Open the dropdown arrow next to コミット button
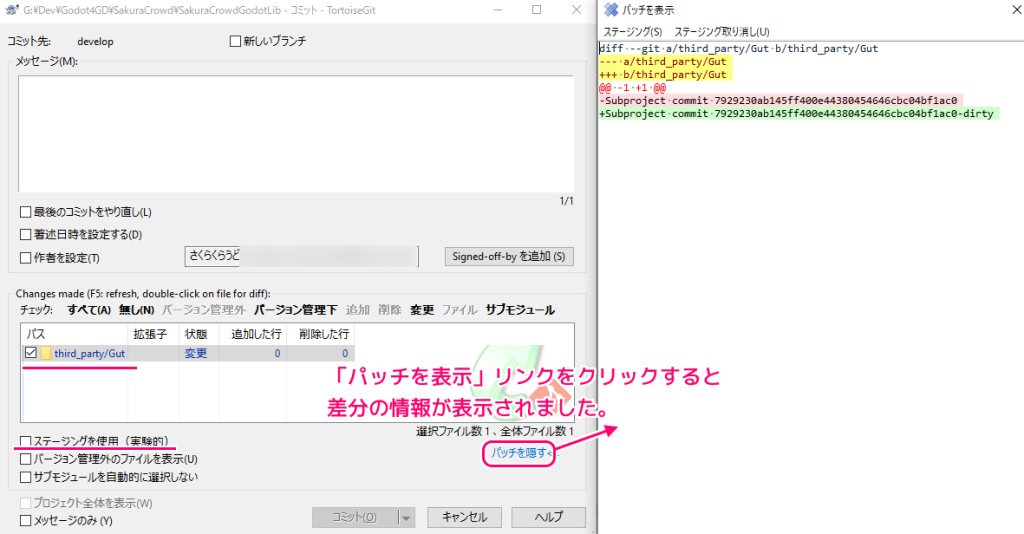This screenshot has height=534, width=1024. [406, 517]
